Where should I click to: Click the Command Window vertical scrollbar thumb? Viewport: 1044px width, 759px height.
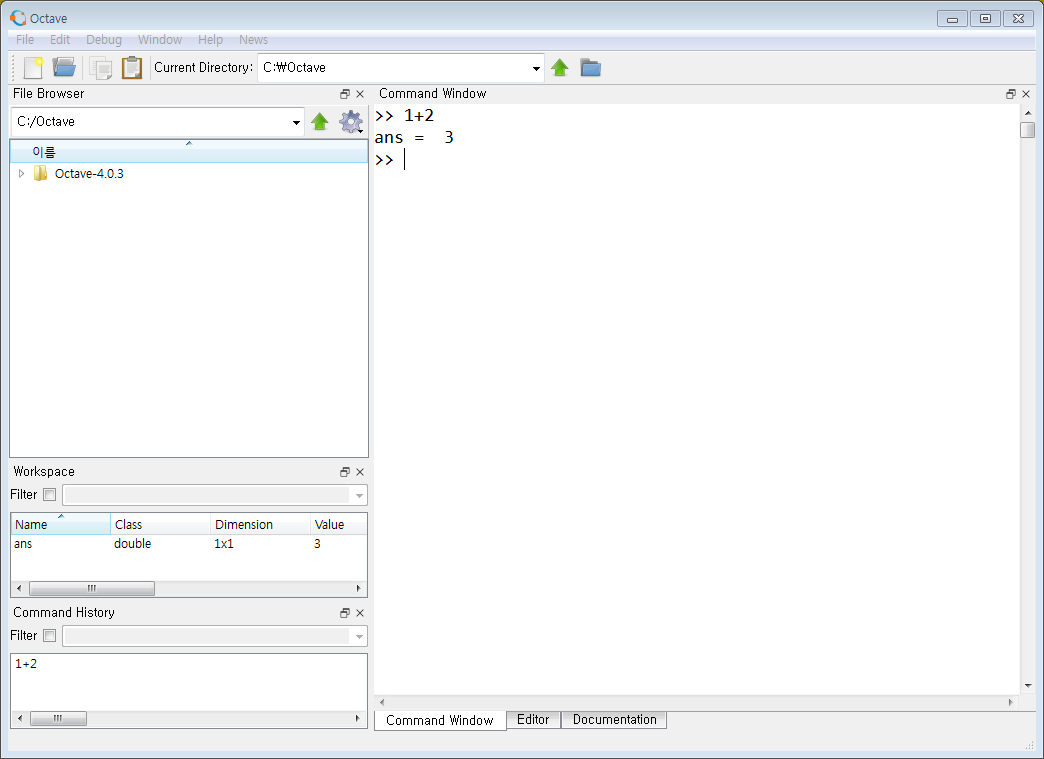(x=1027, y=129)
